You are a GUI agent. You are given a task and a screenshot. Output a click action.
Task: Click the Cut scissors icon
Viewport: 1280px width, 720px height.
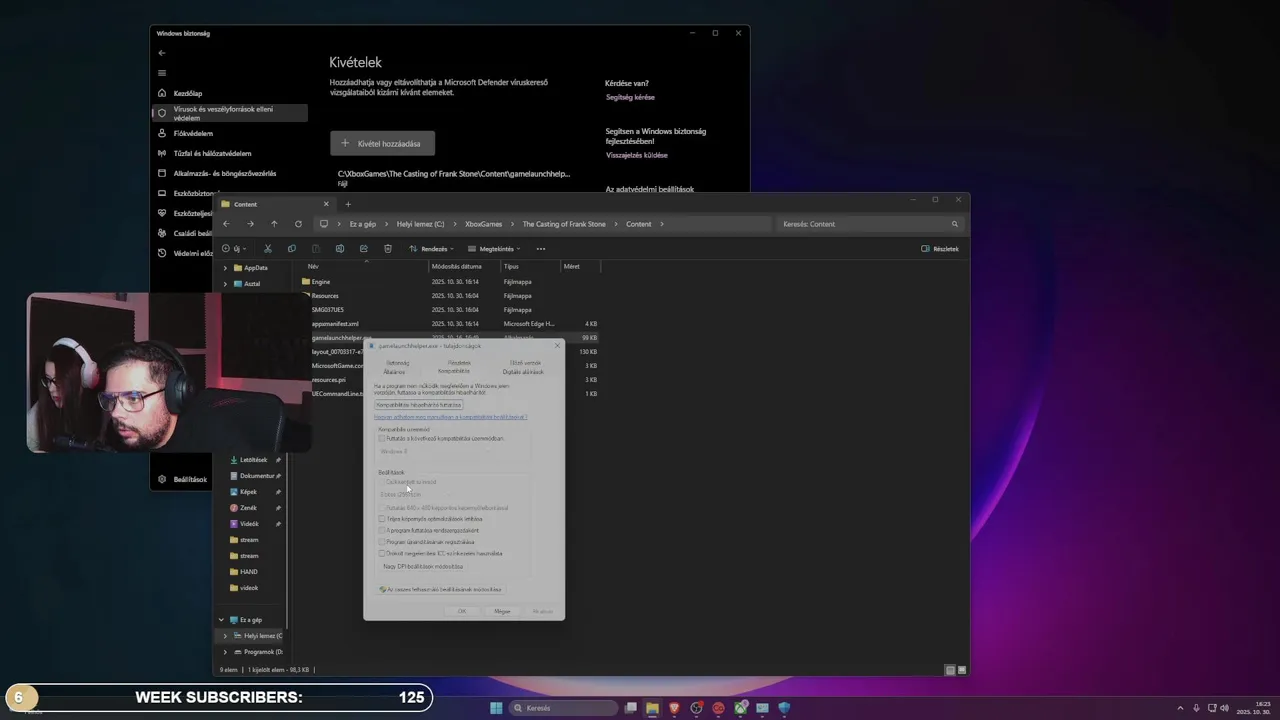[267, 249]
